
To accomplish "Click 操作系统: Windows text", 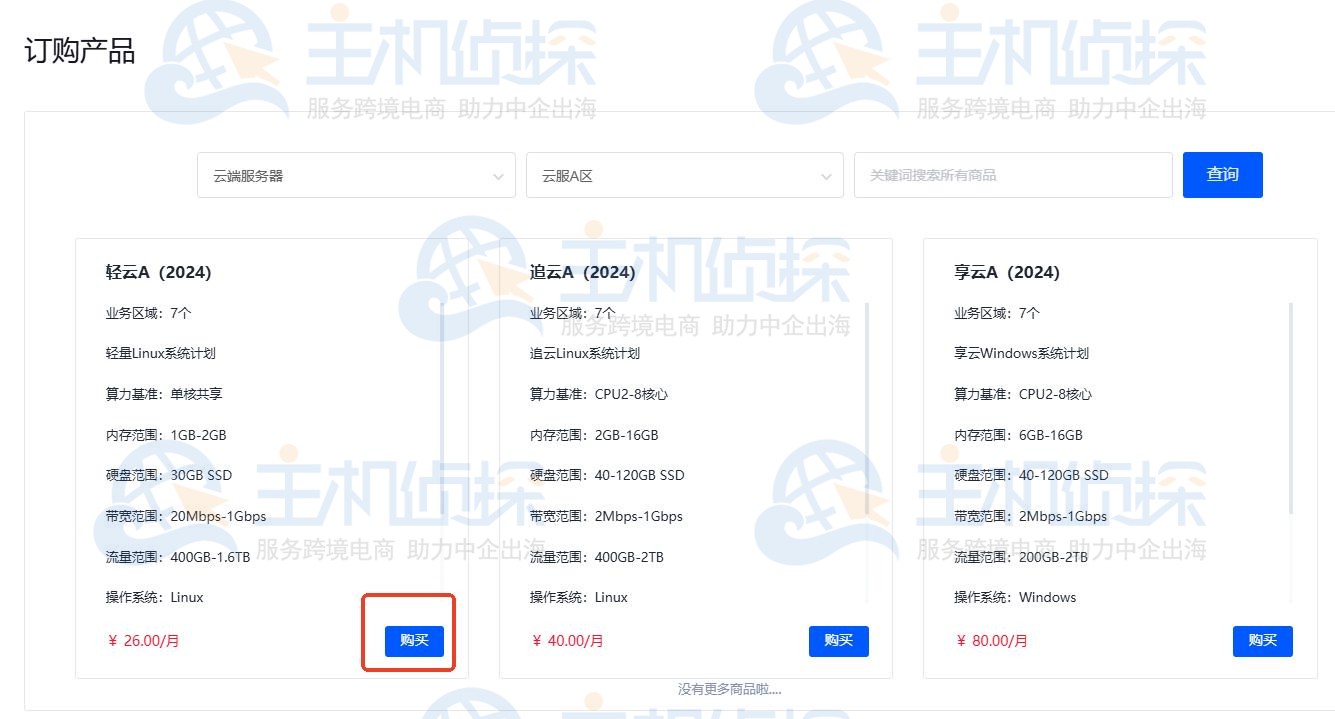I will [1015, 597].
